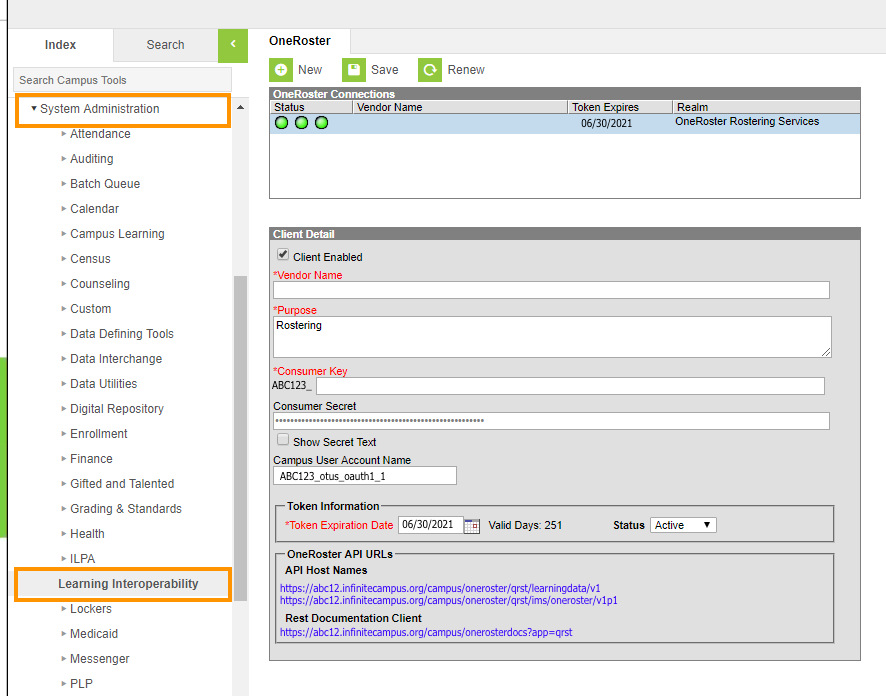Collapse the sidebar with the green arrow
This screenshot has width=886, height=696.
point(233,45)
